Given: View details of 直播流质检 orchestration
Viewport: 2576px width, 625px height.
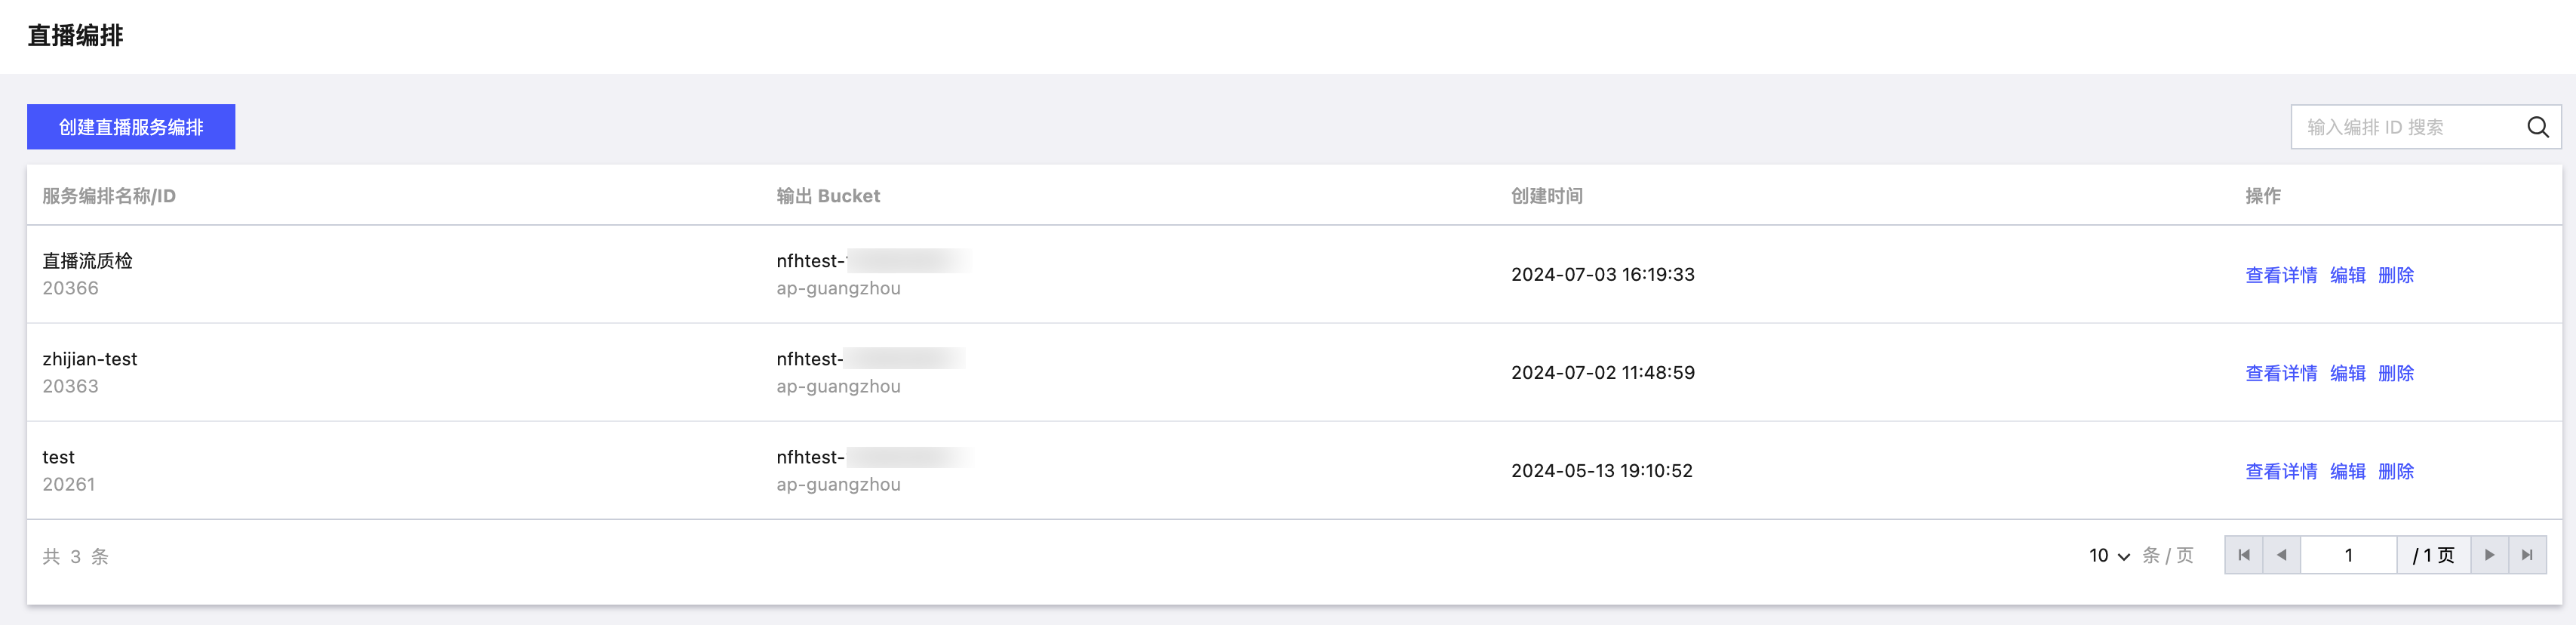Looking at the screenshot, I should [2281, 275].
